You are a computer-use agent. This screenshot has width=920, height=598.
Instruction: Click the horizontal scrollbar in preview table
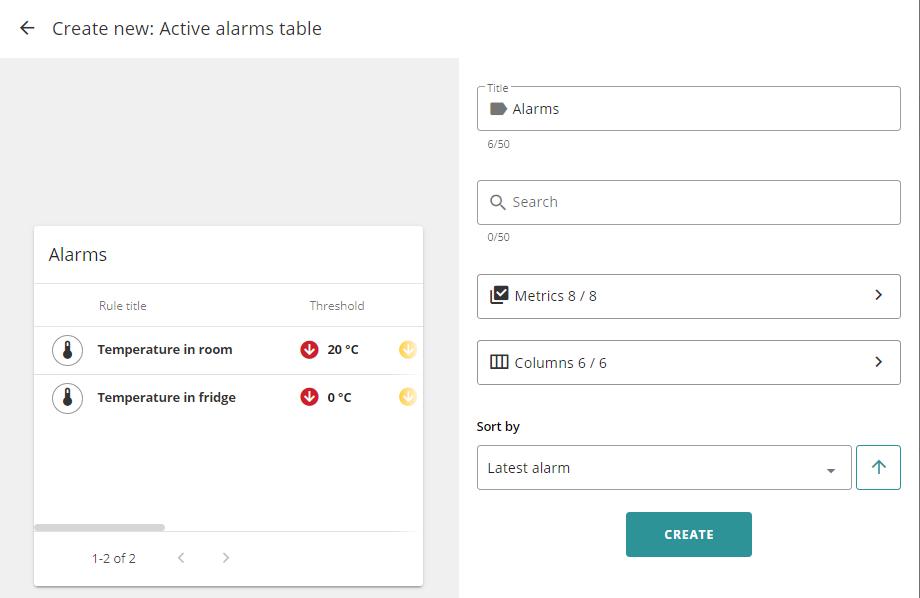[100, 528]
